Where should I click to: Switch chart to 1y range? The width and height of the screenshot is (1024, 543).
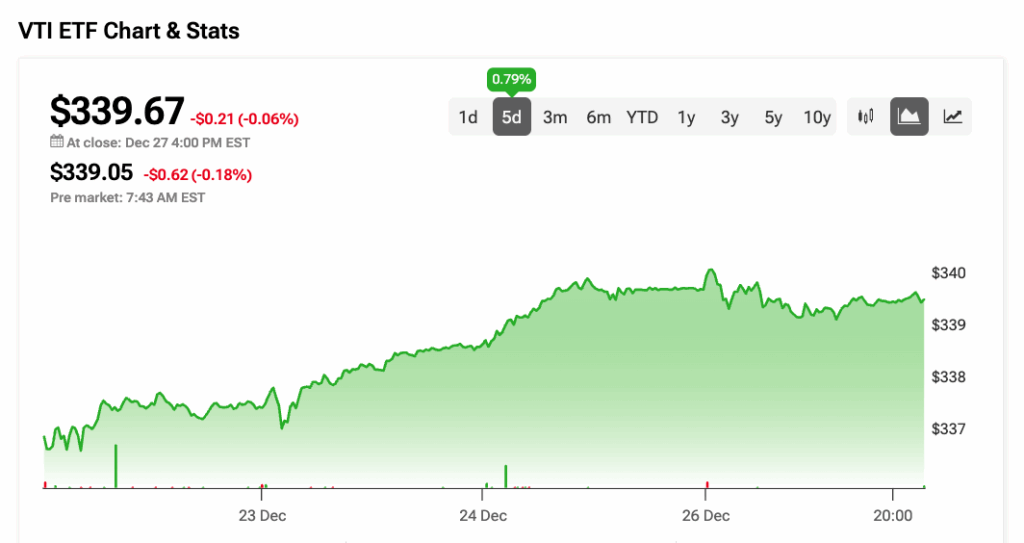coord(686,117)
